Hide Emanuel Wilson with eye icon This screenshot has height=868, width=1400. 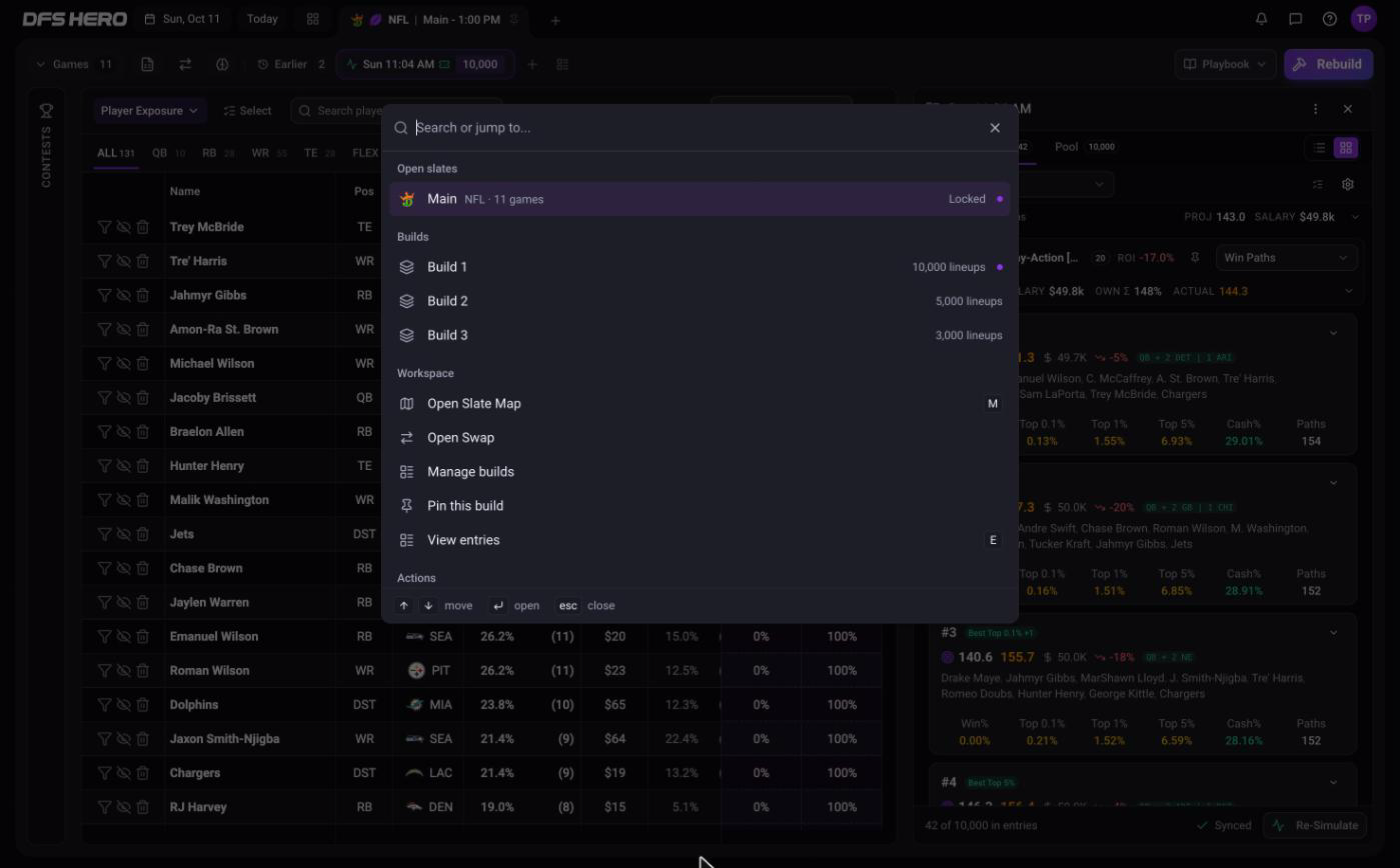123,636
